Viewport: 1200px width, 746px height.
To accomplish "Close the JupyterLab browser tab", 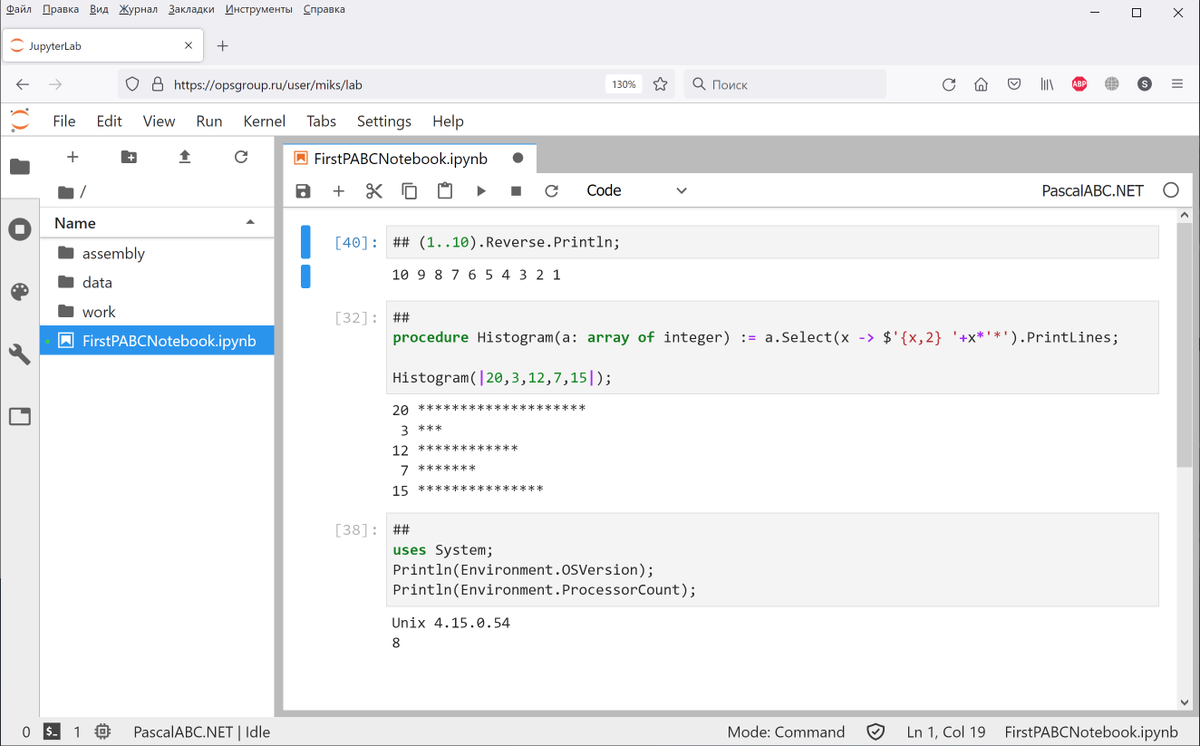I will tap(189, 46).
